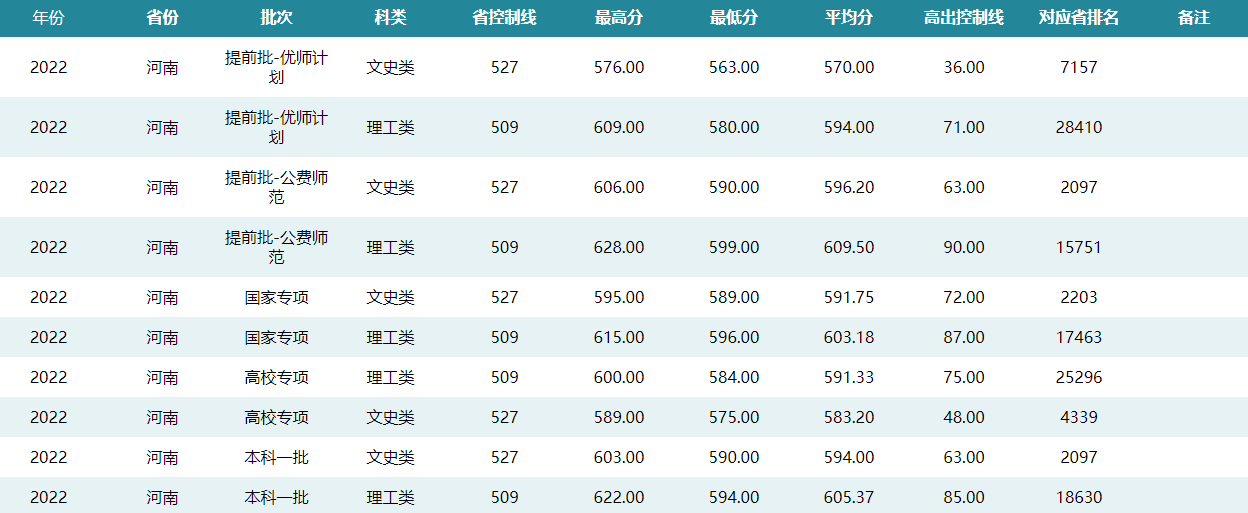The image size is (1248, 513).
Task: Select the 省控制线 column header
Action: tap(504, 18)
